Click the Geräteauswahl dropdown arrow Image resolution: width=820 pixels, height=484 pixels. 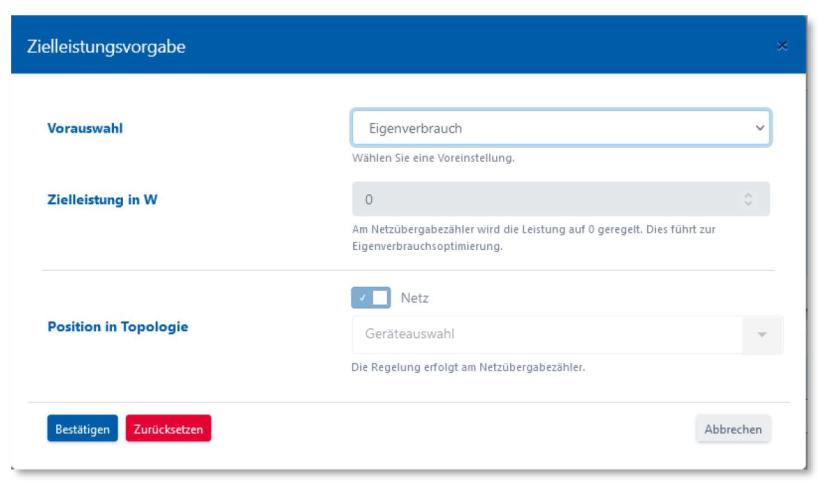762,335
